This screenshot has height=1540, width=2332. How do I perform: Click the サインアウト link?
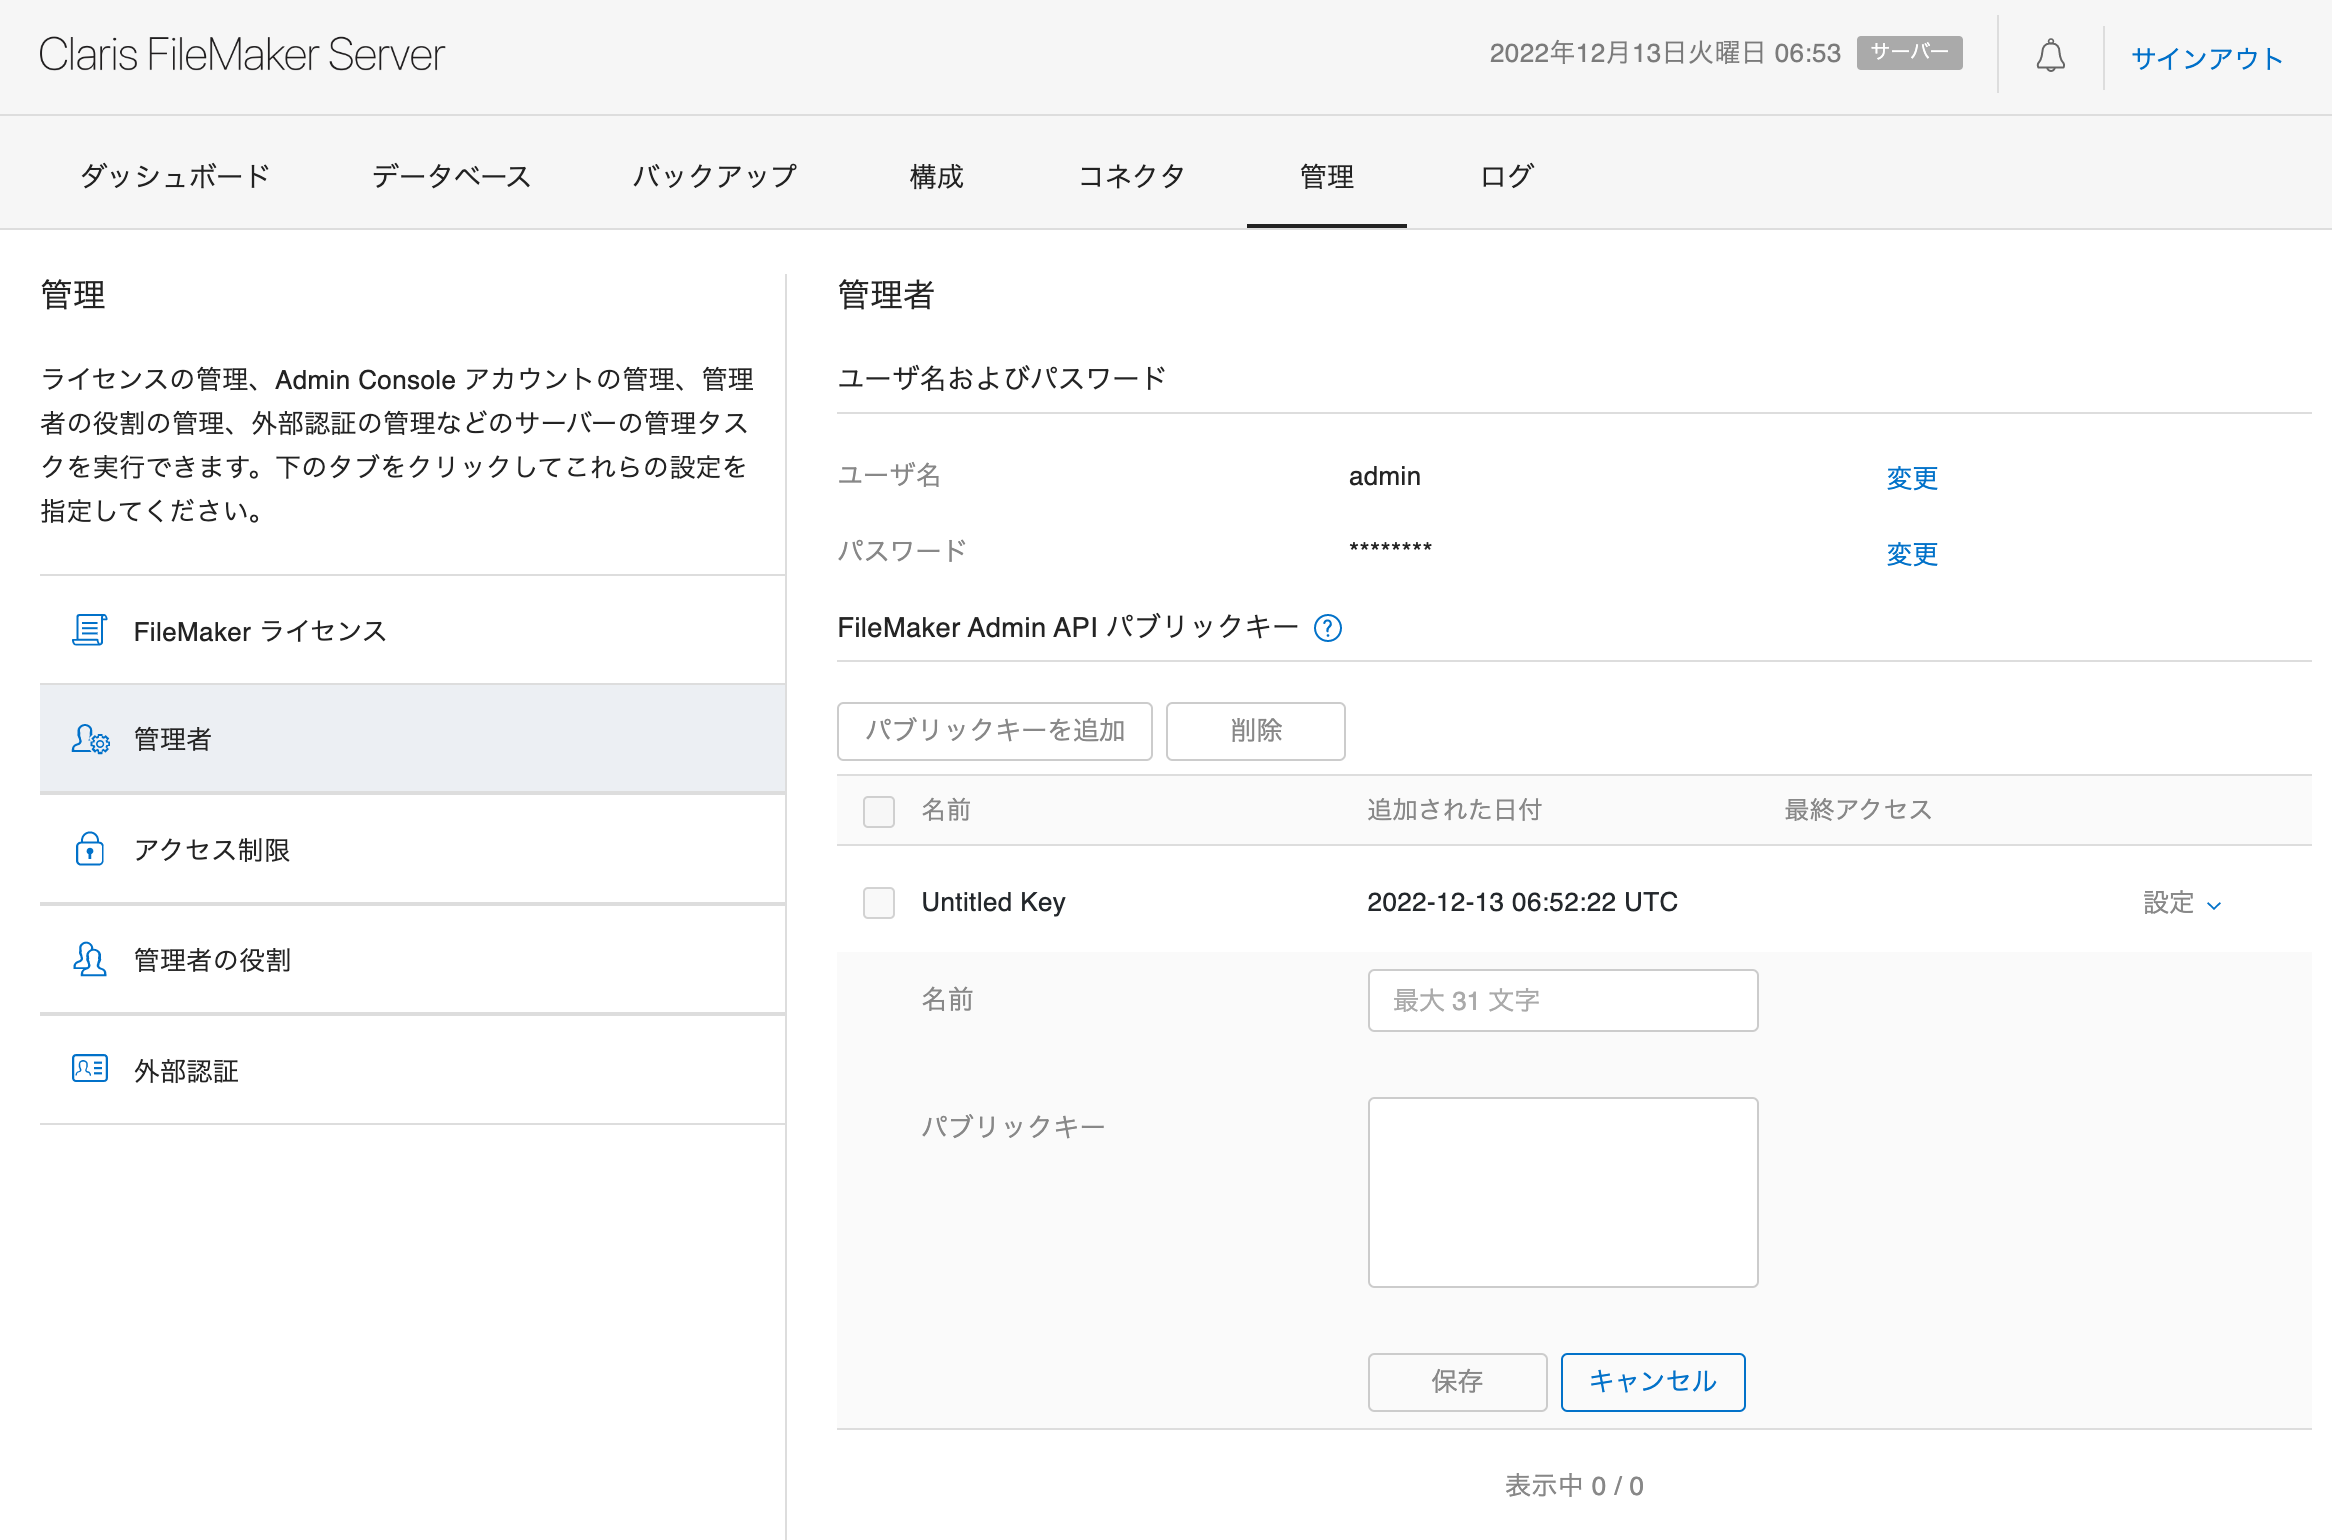coord(2206,58)
